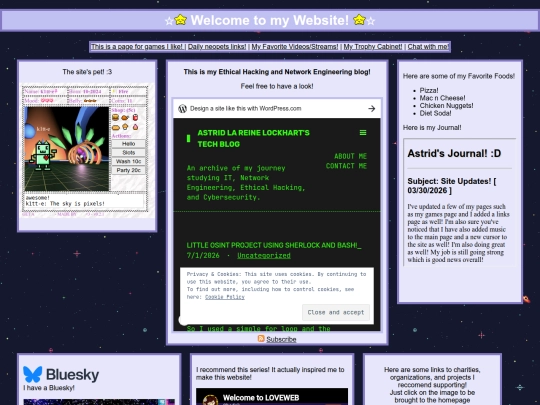
Task: Go to My Favorite Videos/Streams
Action: pos(295,46)
